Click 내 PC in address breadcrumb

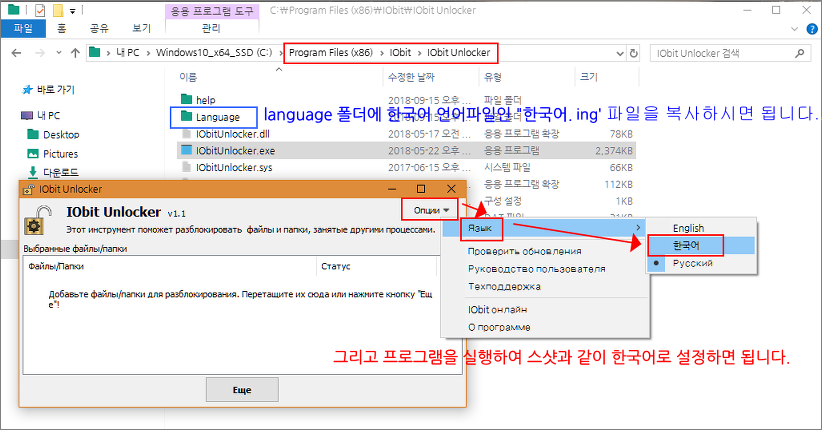(127, 53)
